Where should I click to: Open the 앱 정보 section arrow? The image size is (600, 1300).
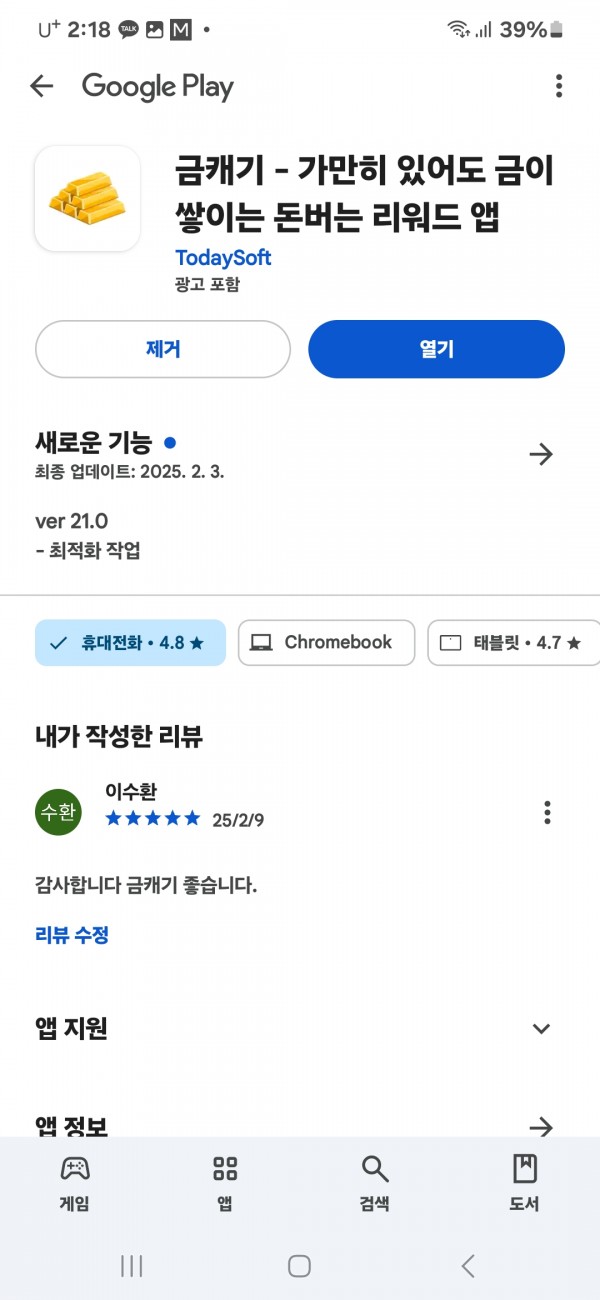(541, 1128)
